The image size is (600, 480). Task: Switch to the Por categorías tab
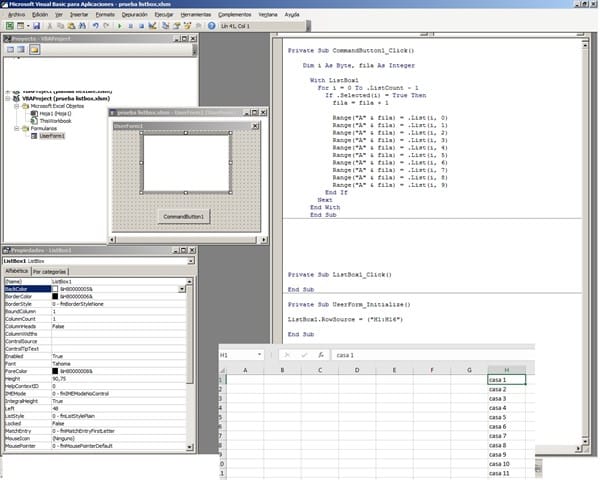point(49,271)
